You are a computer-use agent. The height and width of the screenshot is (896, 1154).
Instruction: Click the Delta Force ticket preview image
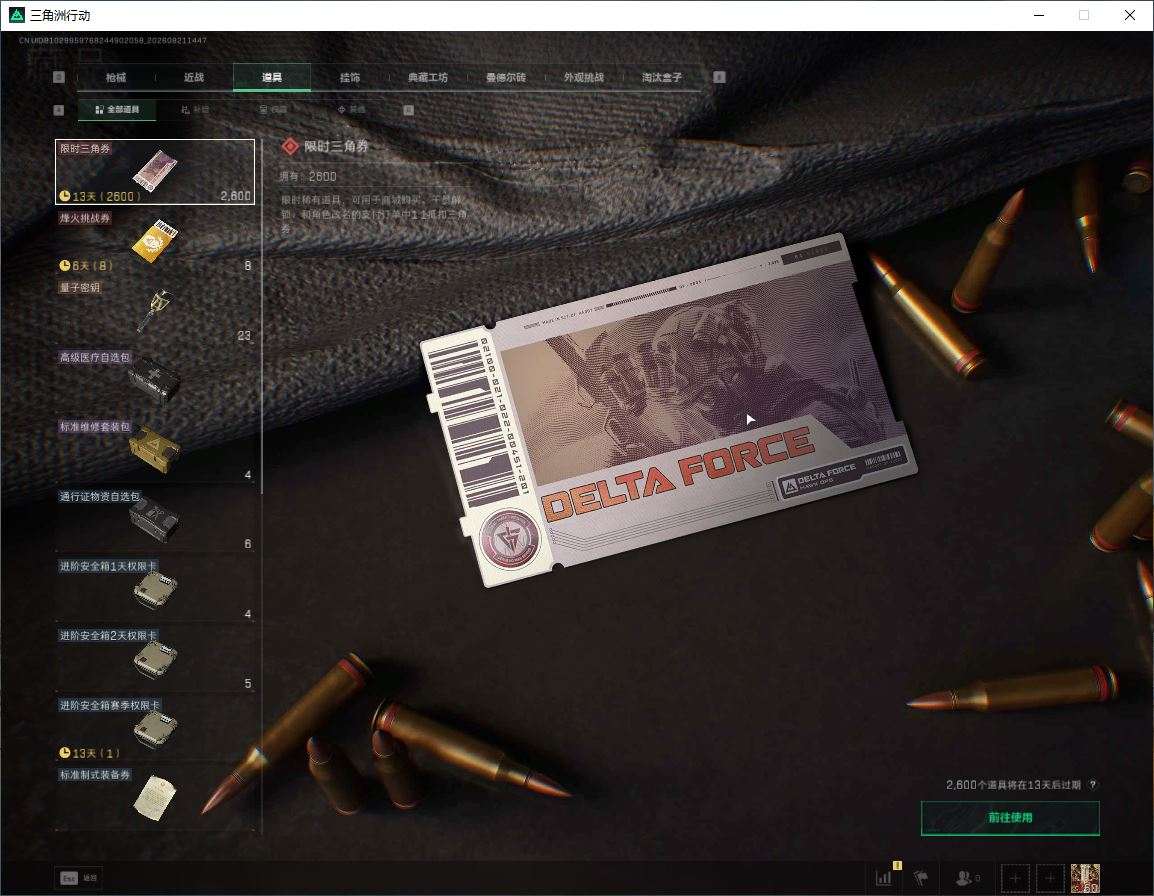[669, 410]
